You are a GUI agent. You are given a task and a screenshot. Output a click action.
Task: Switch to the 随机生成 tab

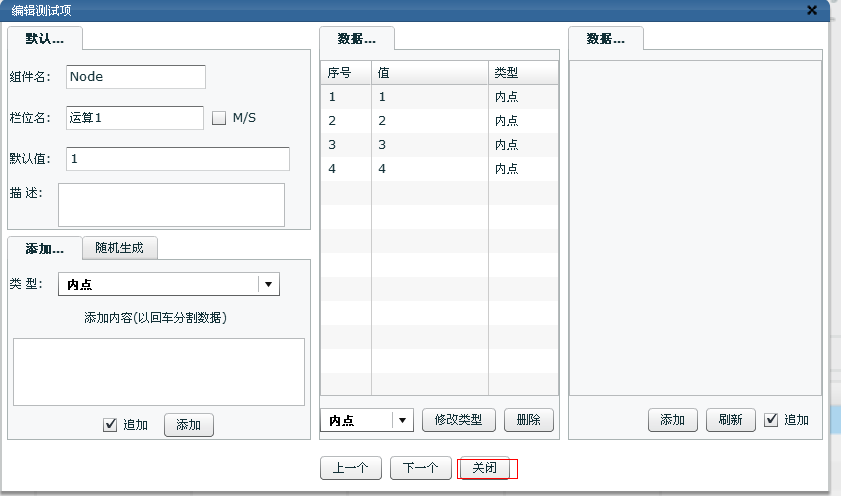[x=119, y=248]
